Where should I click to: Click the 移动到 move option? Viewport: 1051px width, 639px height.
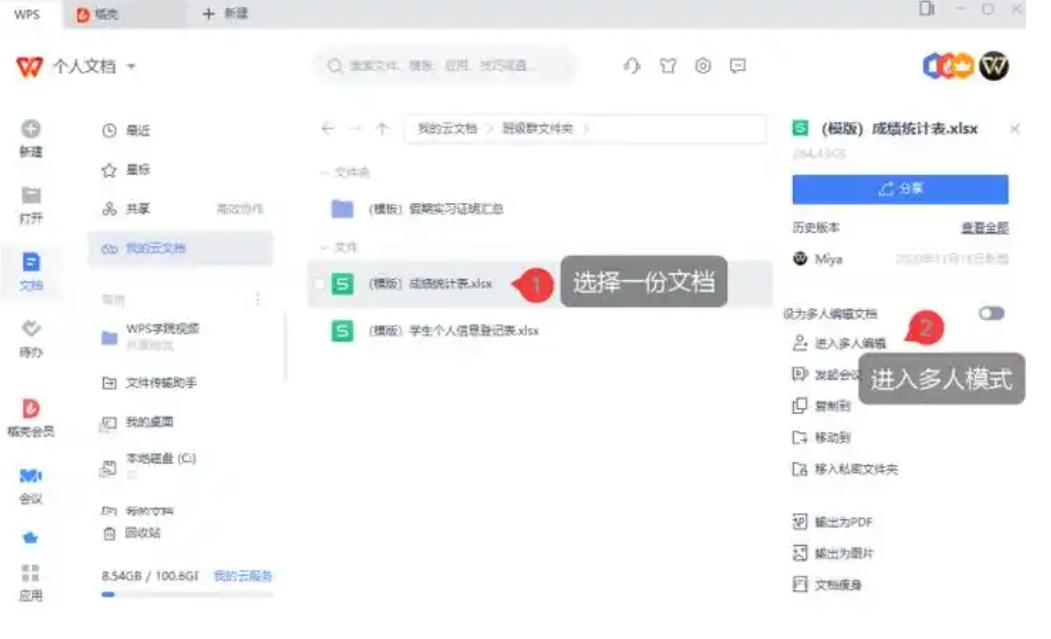click(x=822, y=437)
